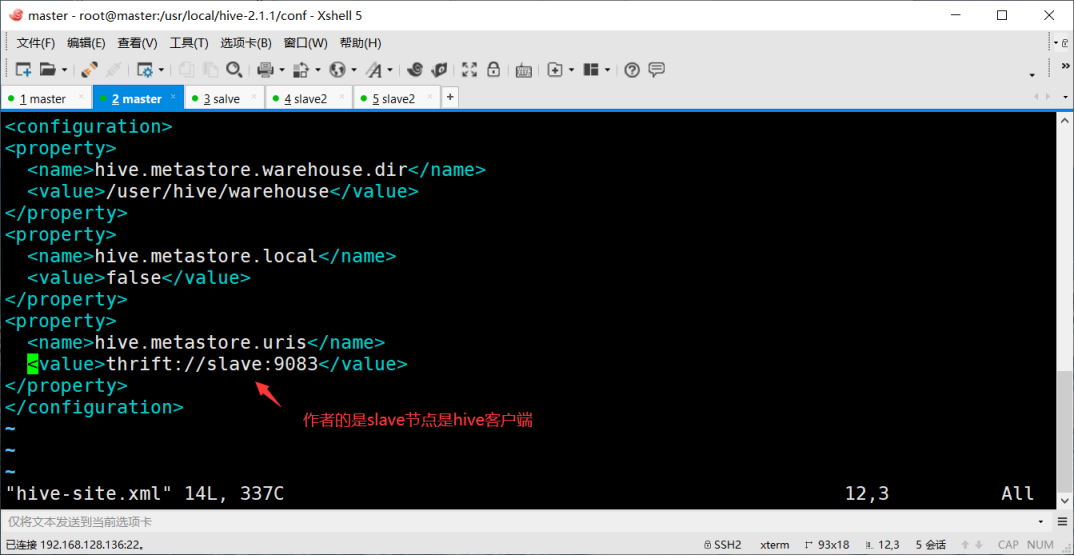
Task: Open the 文件(F) menu
Action: point(36,43)
